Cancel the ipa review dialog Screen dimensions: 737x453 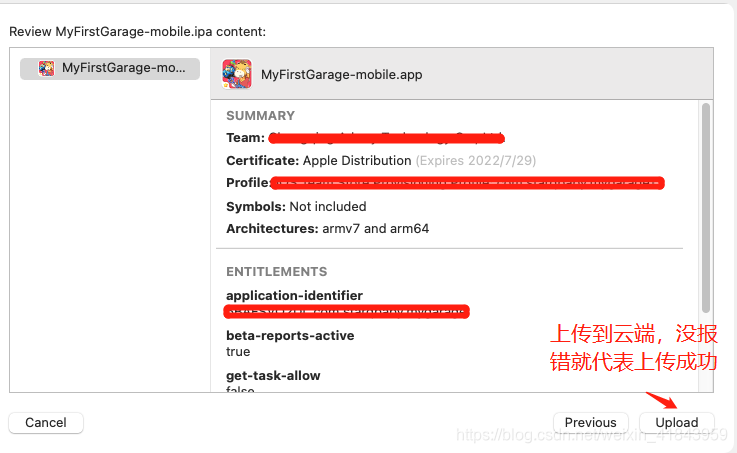tap(46, 422)
